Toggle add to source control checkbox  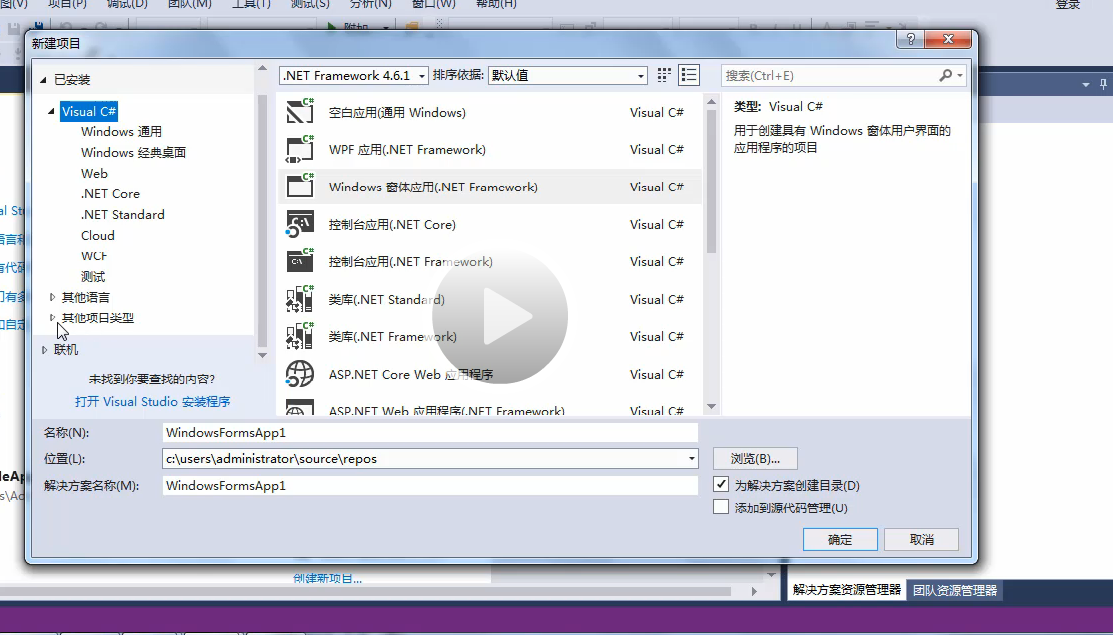(x=720, y=507)
